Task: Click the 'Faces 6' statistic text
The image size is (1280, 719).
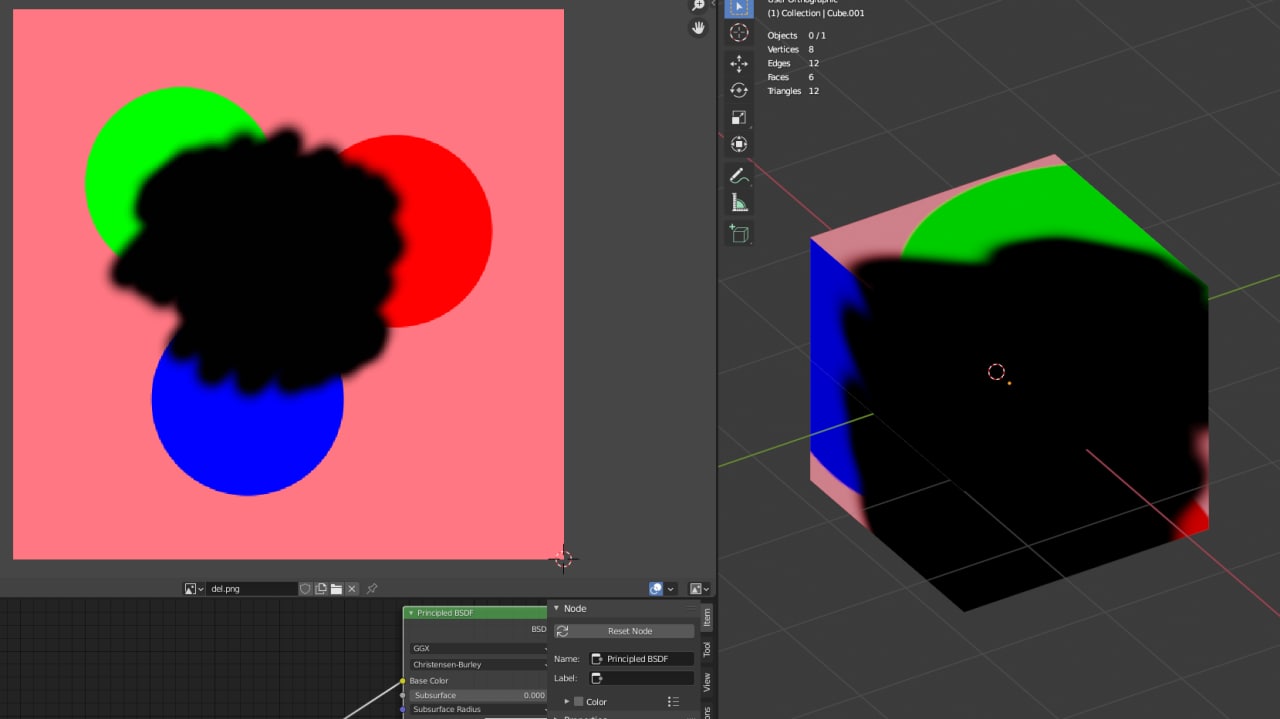Action: coord(791,77)
